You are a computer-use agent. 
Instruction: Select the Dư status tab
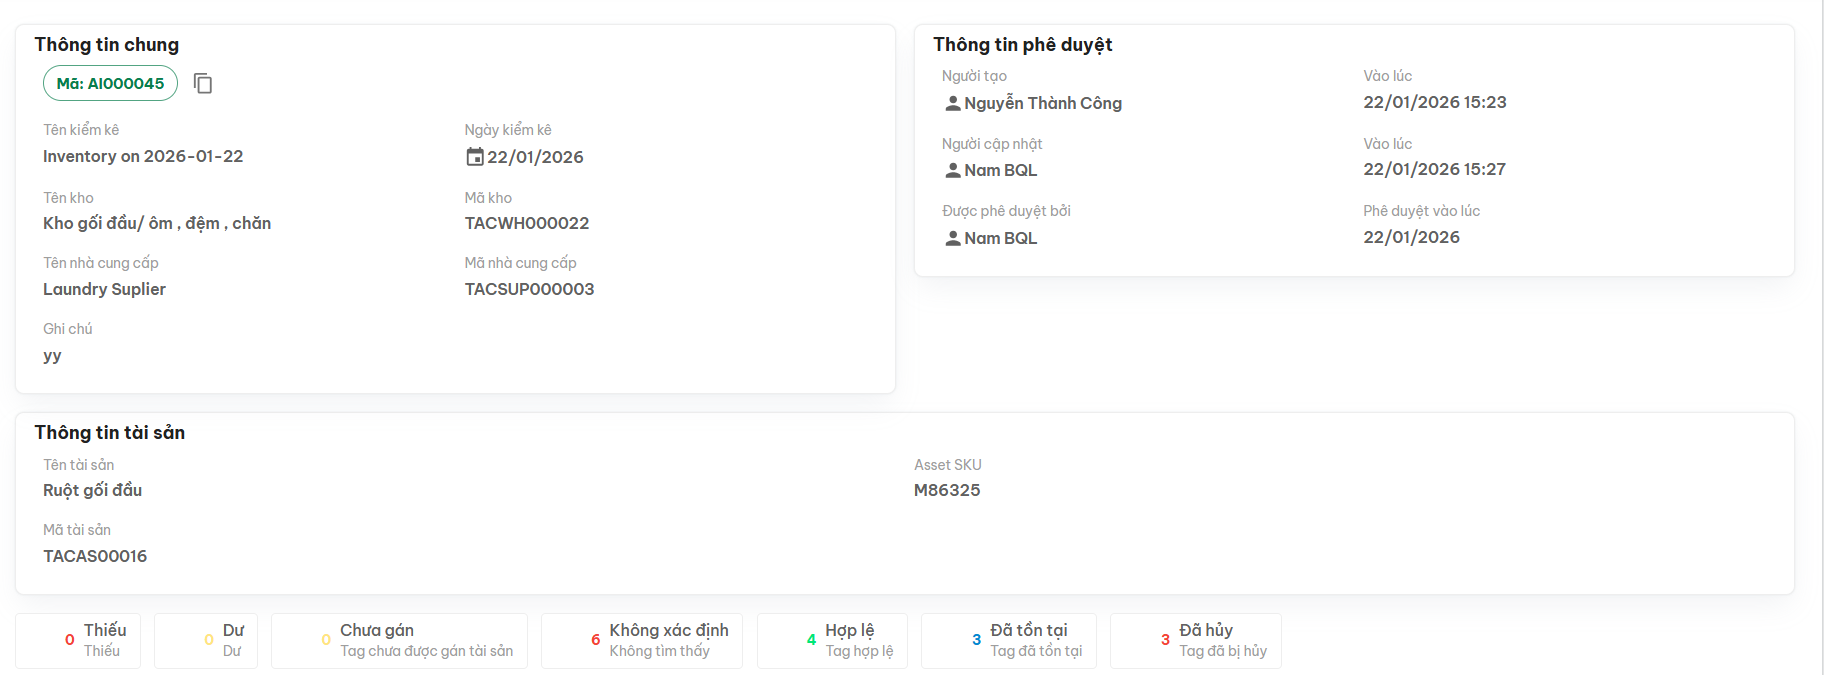click(206, 640)
